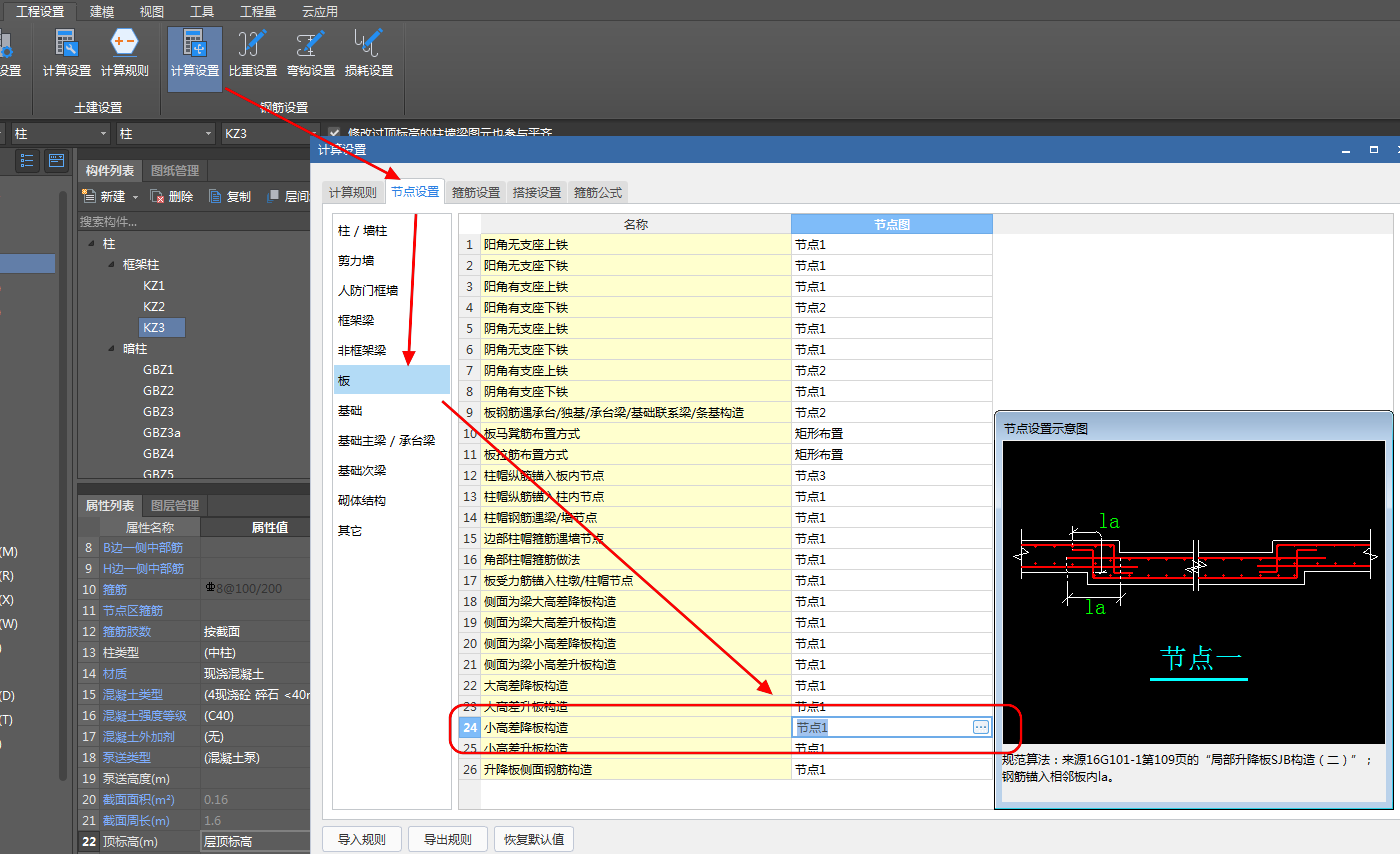Open the 损耗设置 ribbon tool
This screenshot has height=854, width=1400.
click(369, 54)
